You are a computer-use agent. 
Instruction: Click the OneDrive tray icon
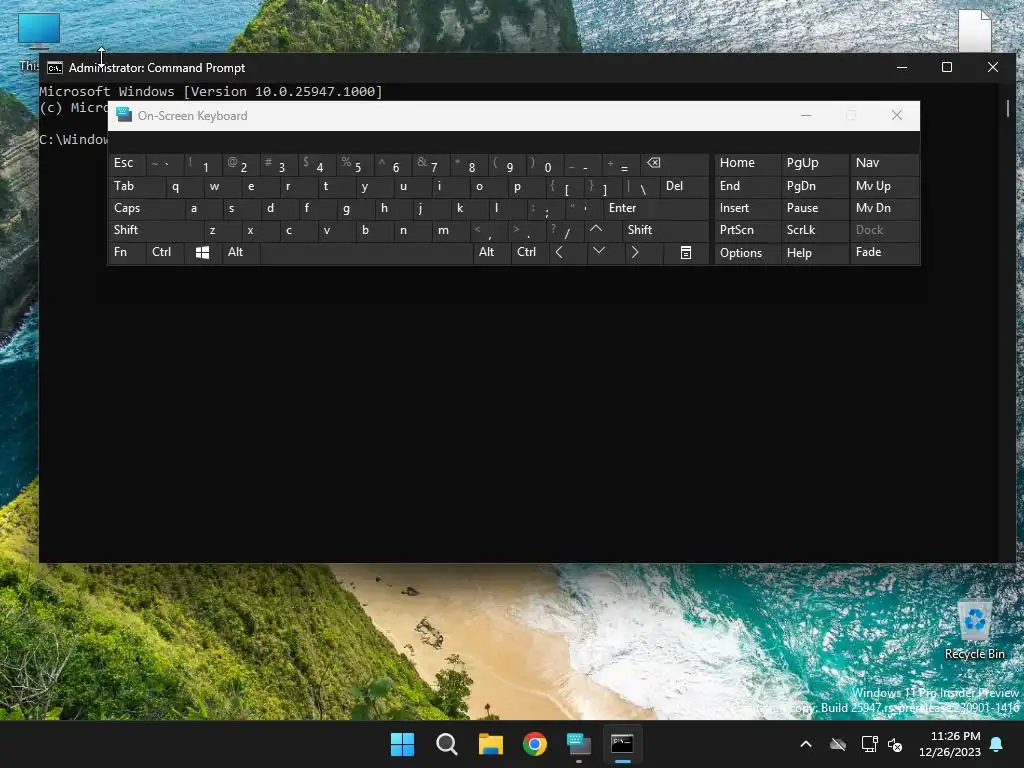[x=838, y=744]
